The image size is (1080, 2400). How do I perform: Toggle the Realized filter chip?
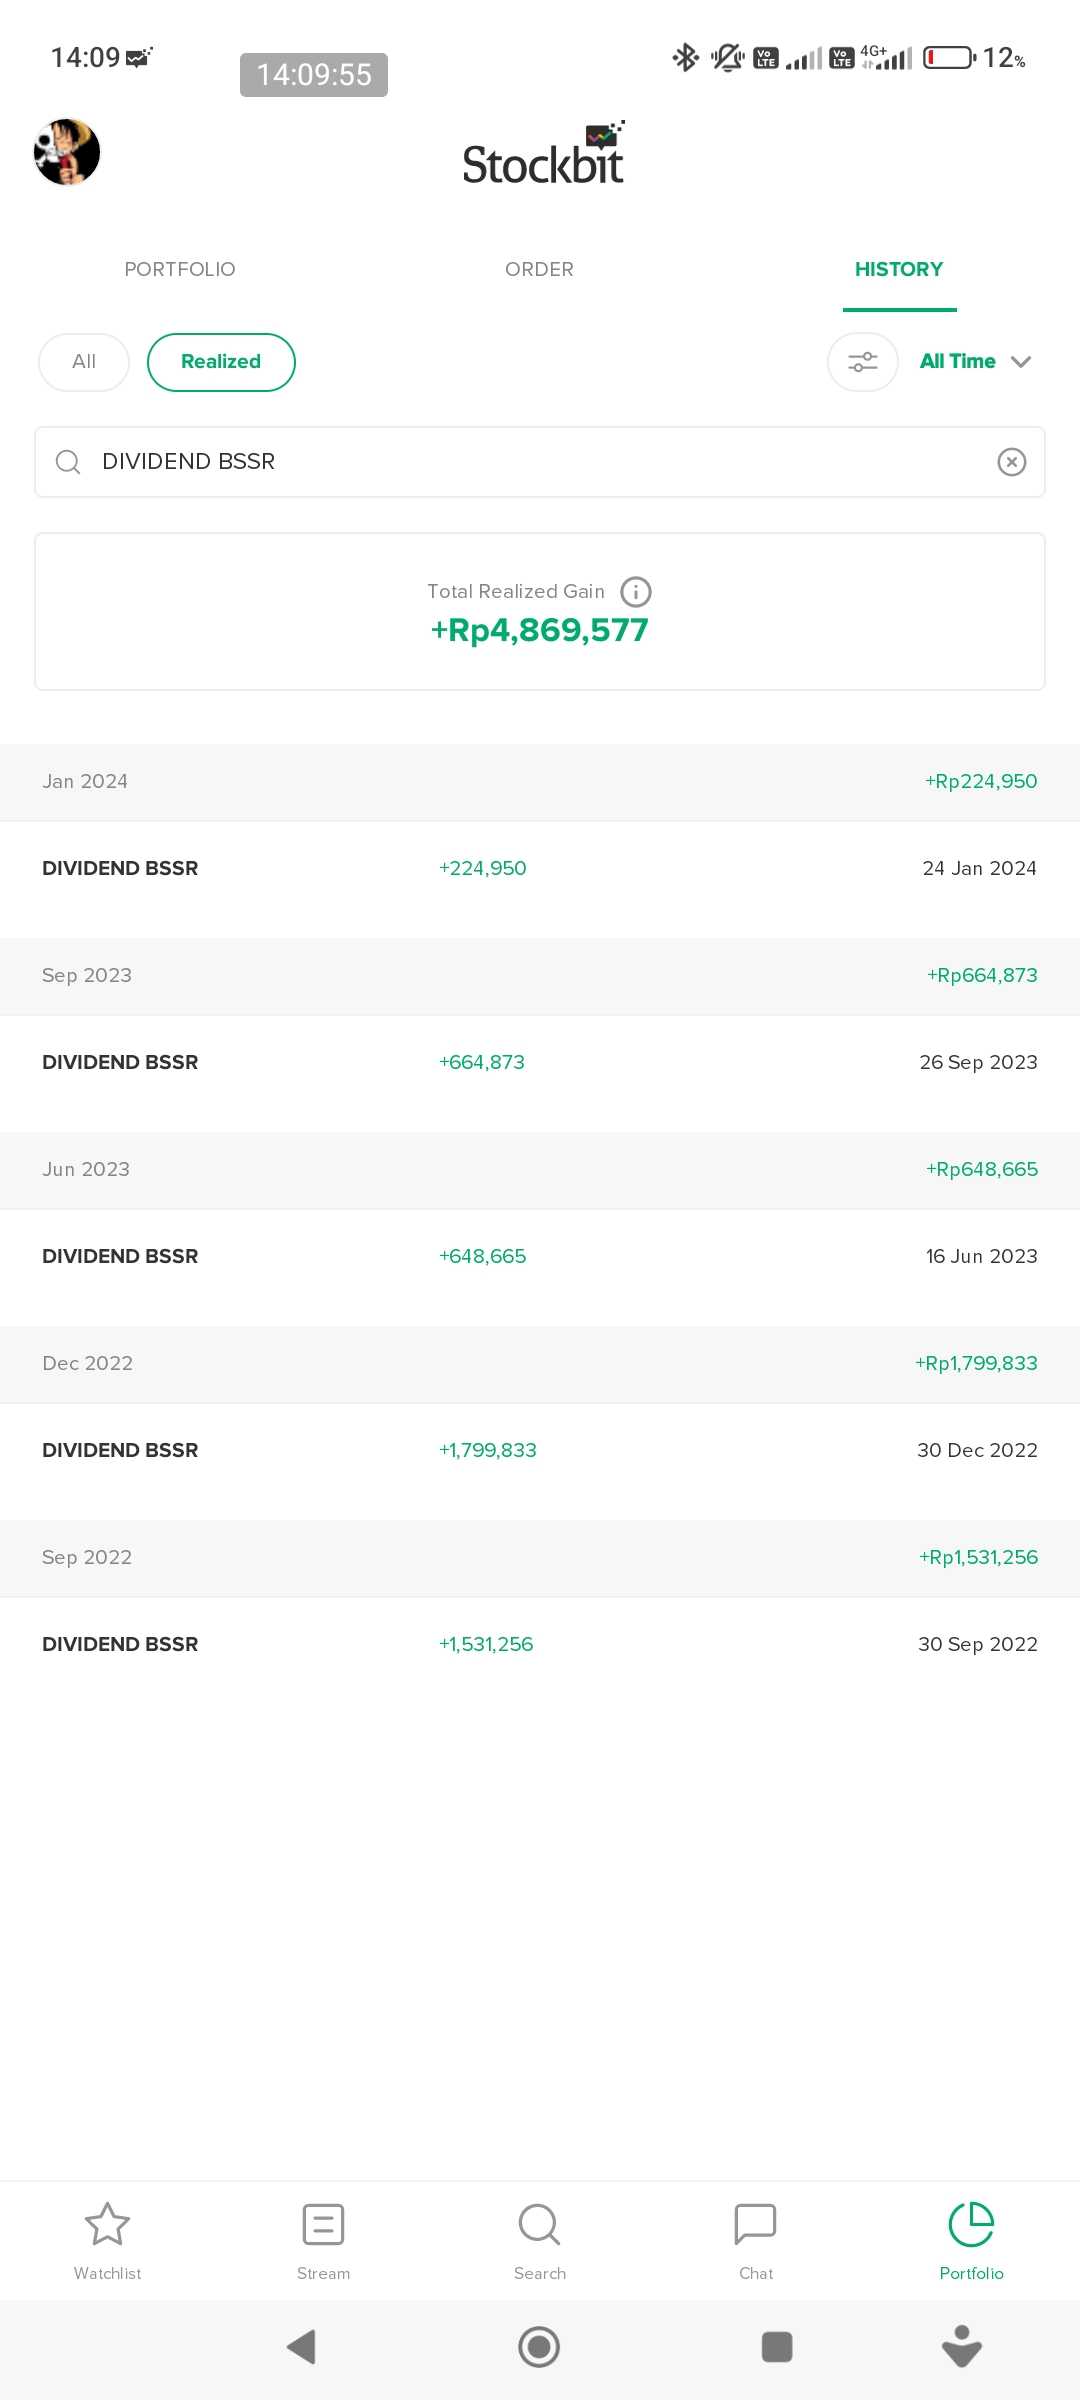(221, 362)
